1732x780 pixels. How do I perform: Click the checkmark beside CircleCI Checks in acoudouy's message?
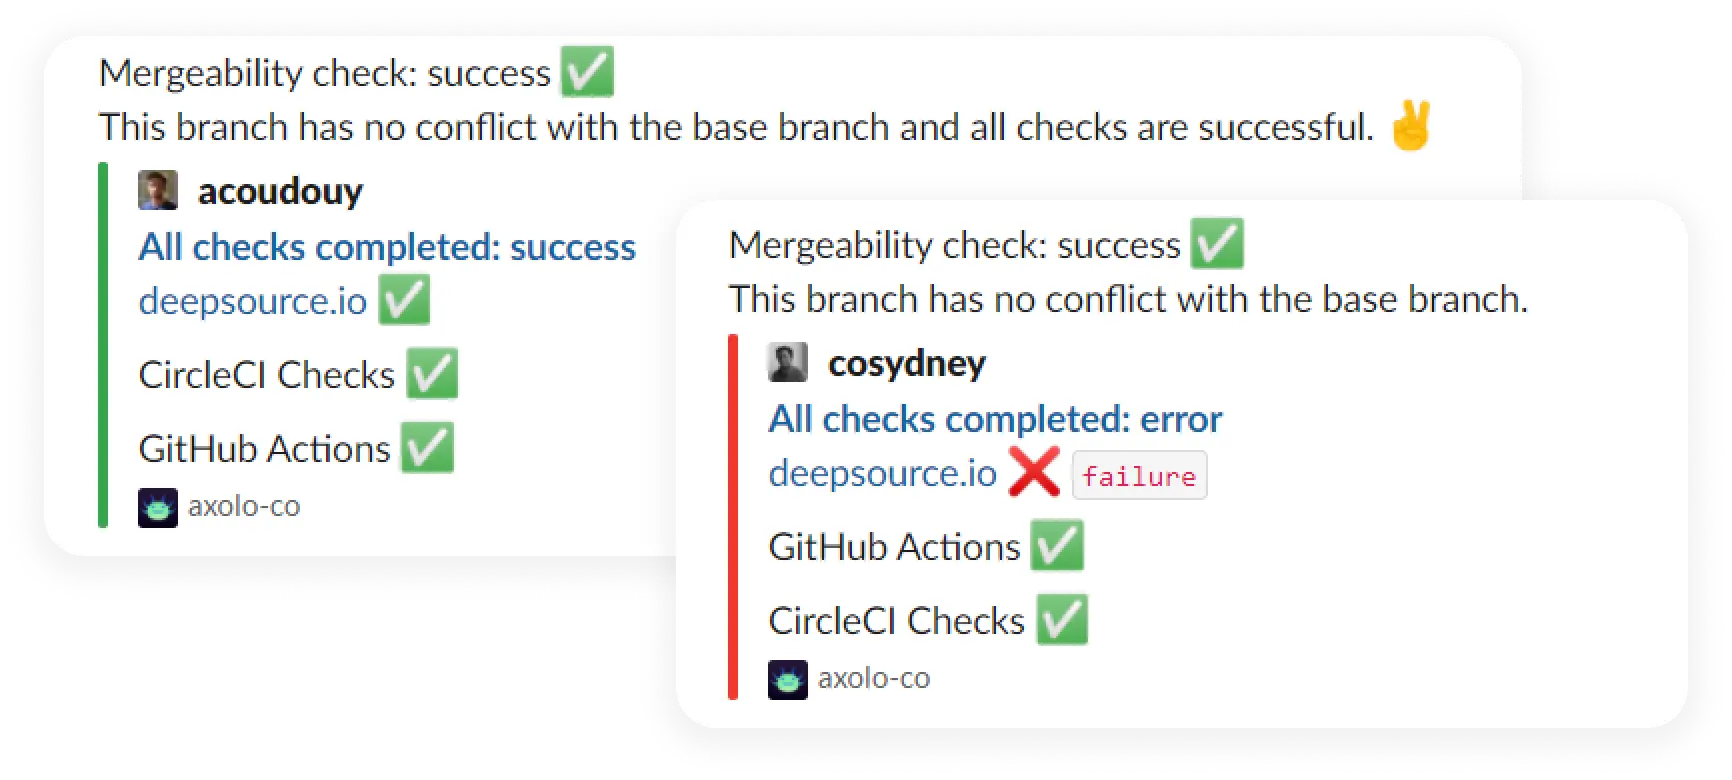click(x=432, y=373)
